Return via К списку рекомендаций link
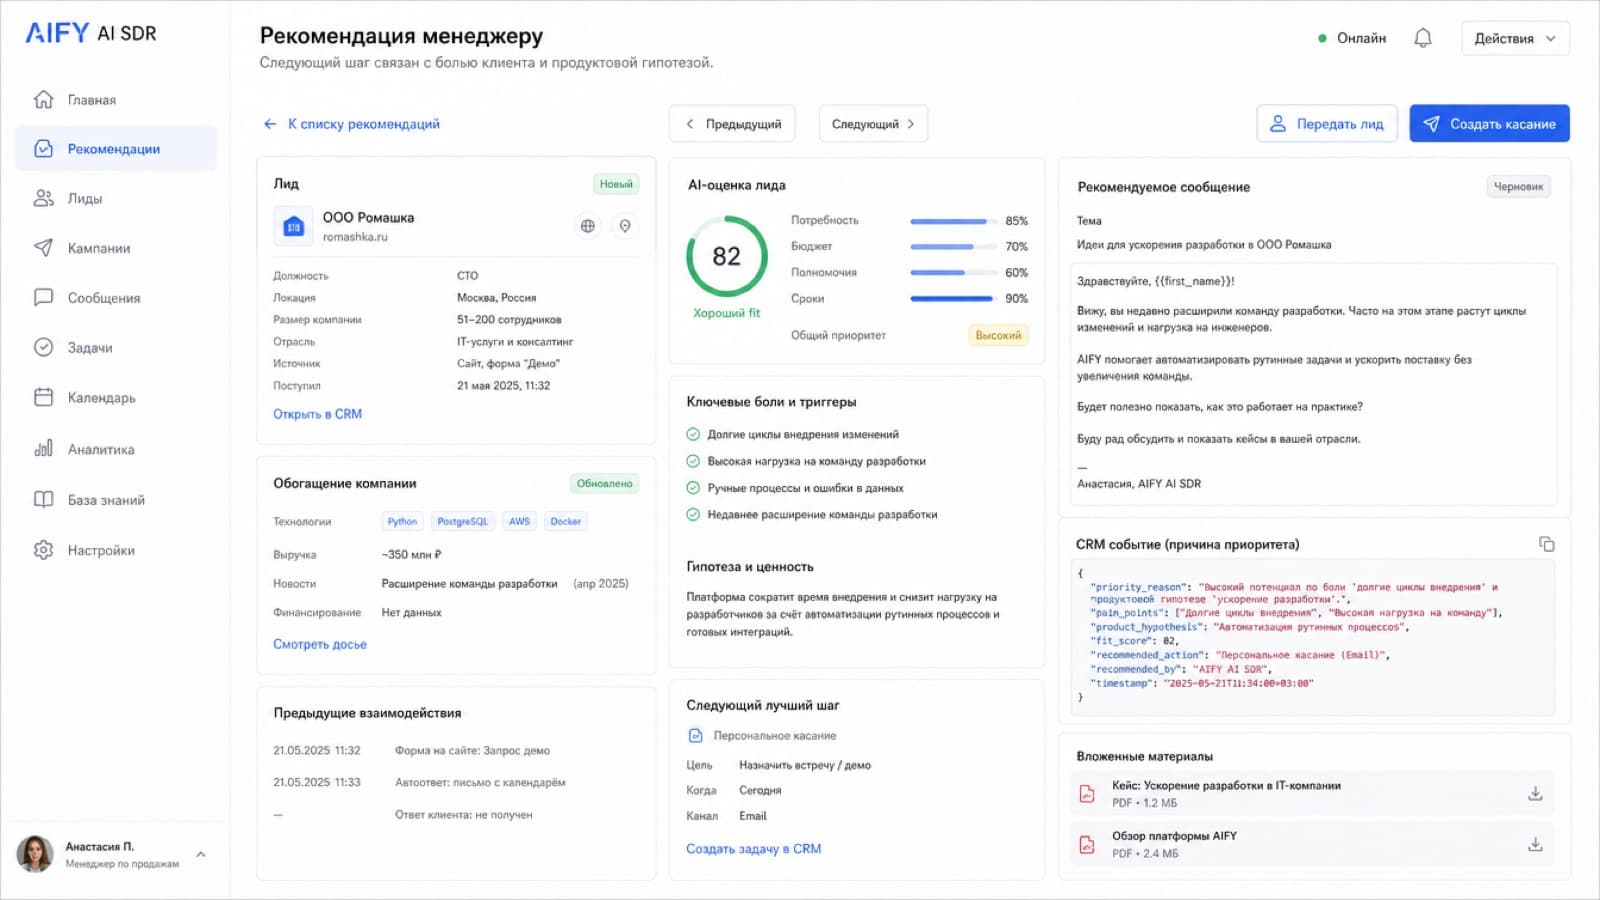1600x900 pixels. (x=352, y=124)
